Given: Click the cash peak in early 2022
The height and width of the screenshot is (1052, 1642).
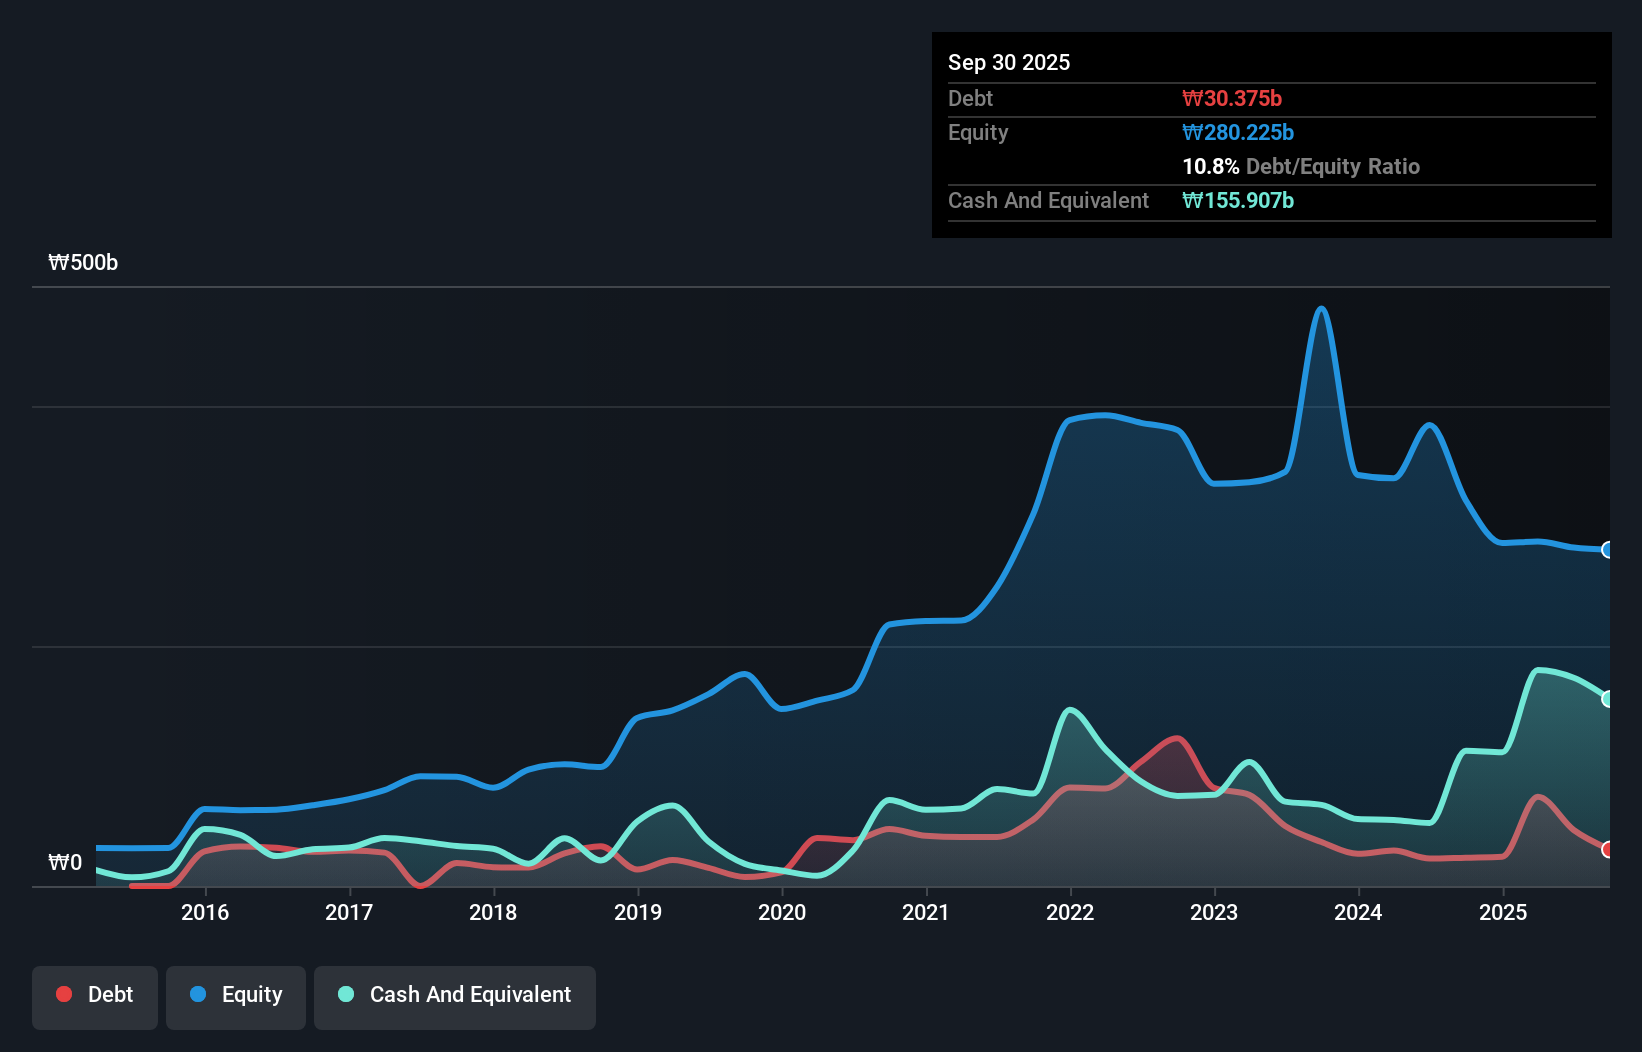Looking at the screenshot, I should pyautogui.click(x=1071, y=711).
